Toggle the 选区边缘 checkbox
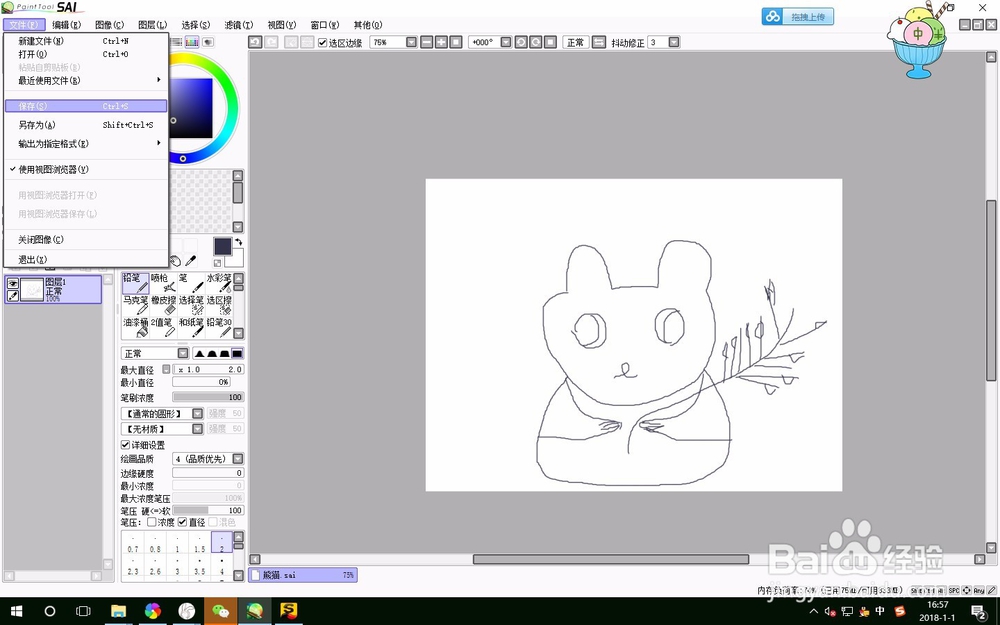 coord(322,43)
